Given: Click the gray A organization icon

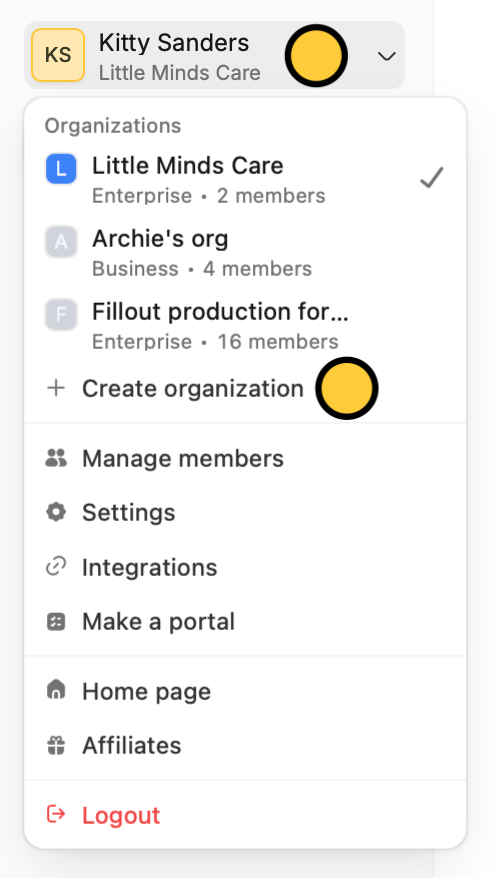Looking at the screenshot, I should click(61, 242).
